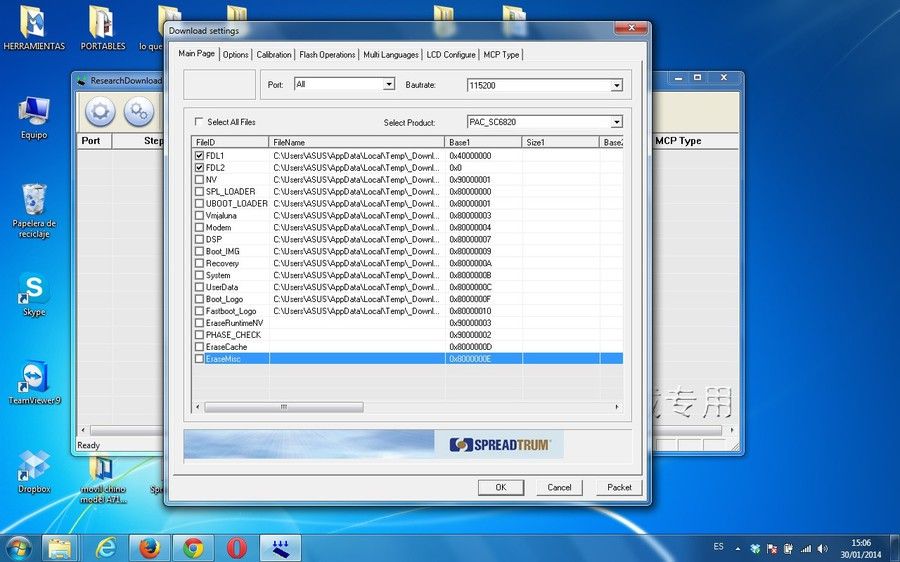Open the Port dropdown
The height and width of the screenshot is (562, 900).
point(389,84)
